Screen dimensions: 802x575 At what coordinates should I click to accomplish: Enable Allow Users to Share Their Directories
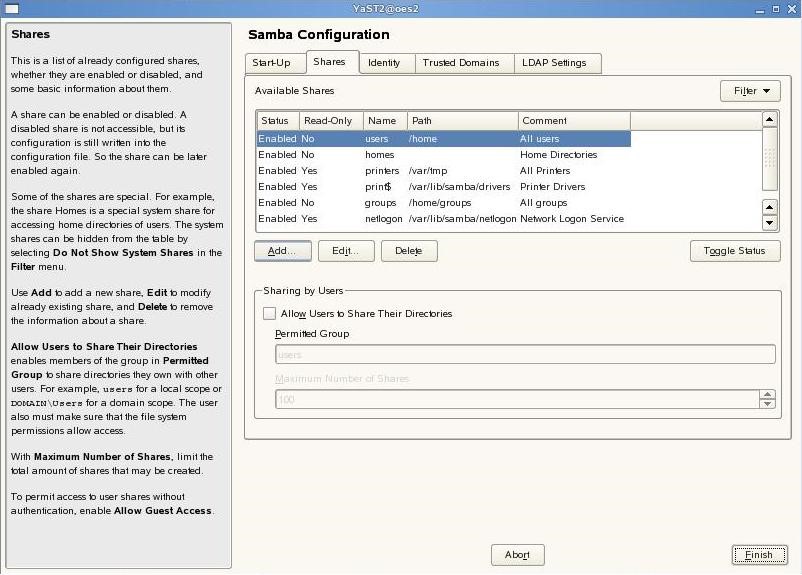coord(269,314)
